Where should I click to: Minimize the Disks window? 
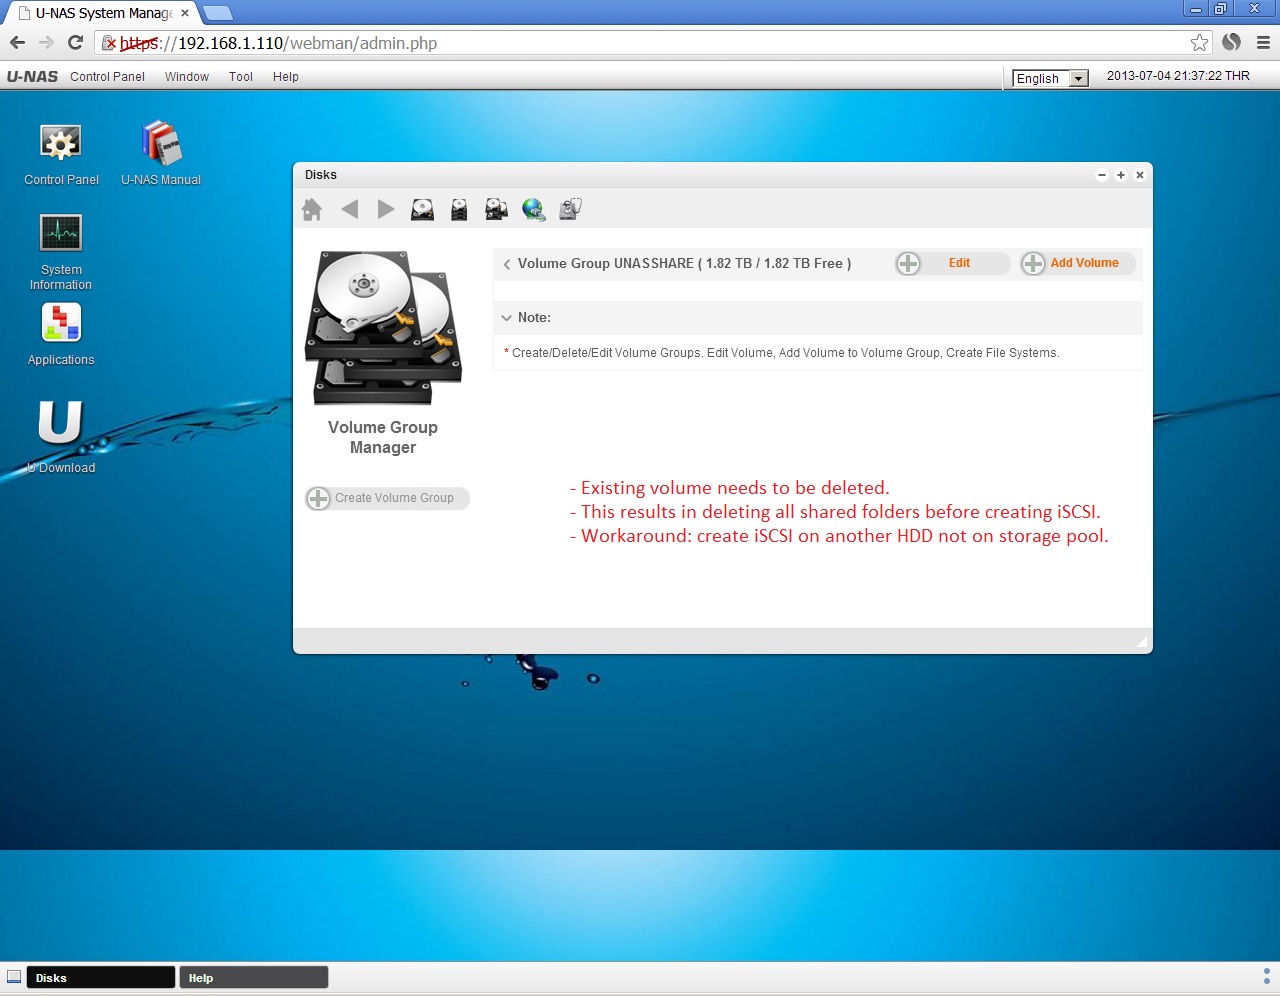1102,175
